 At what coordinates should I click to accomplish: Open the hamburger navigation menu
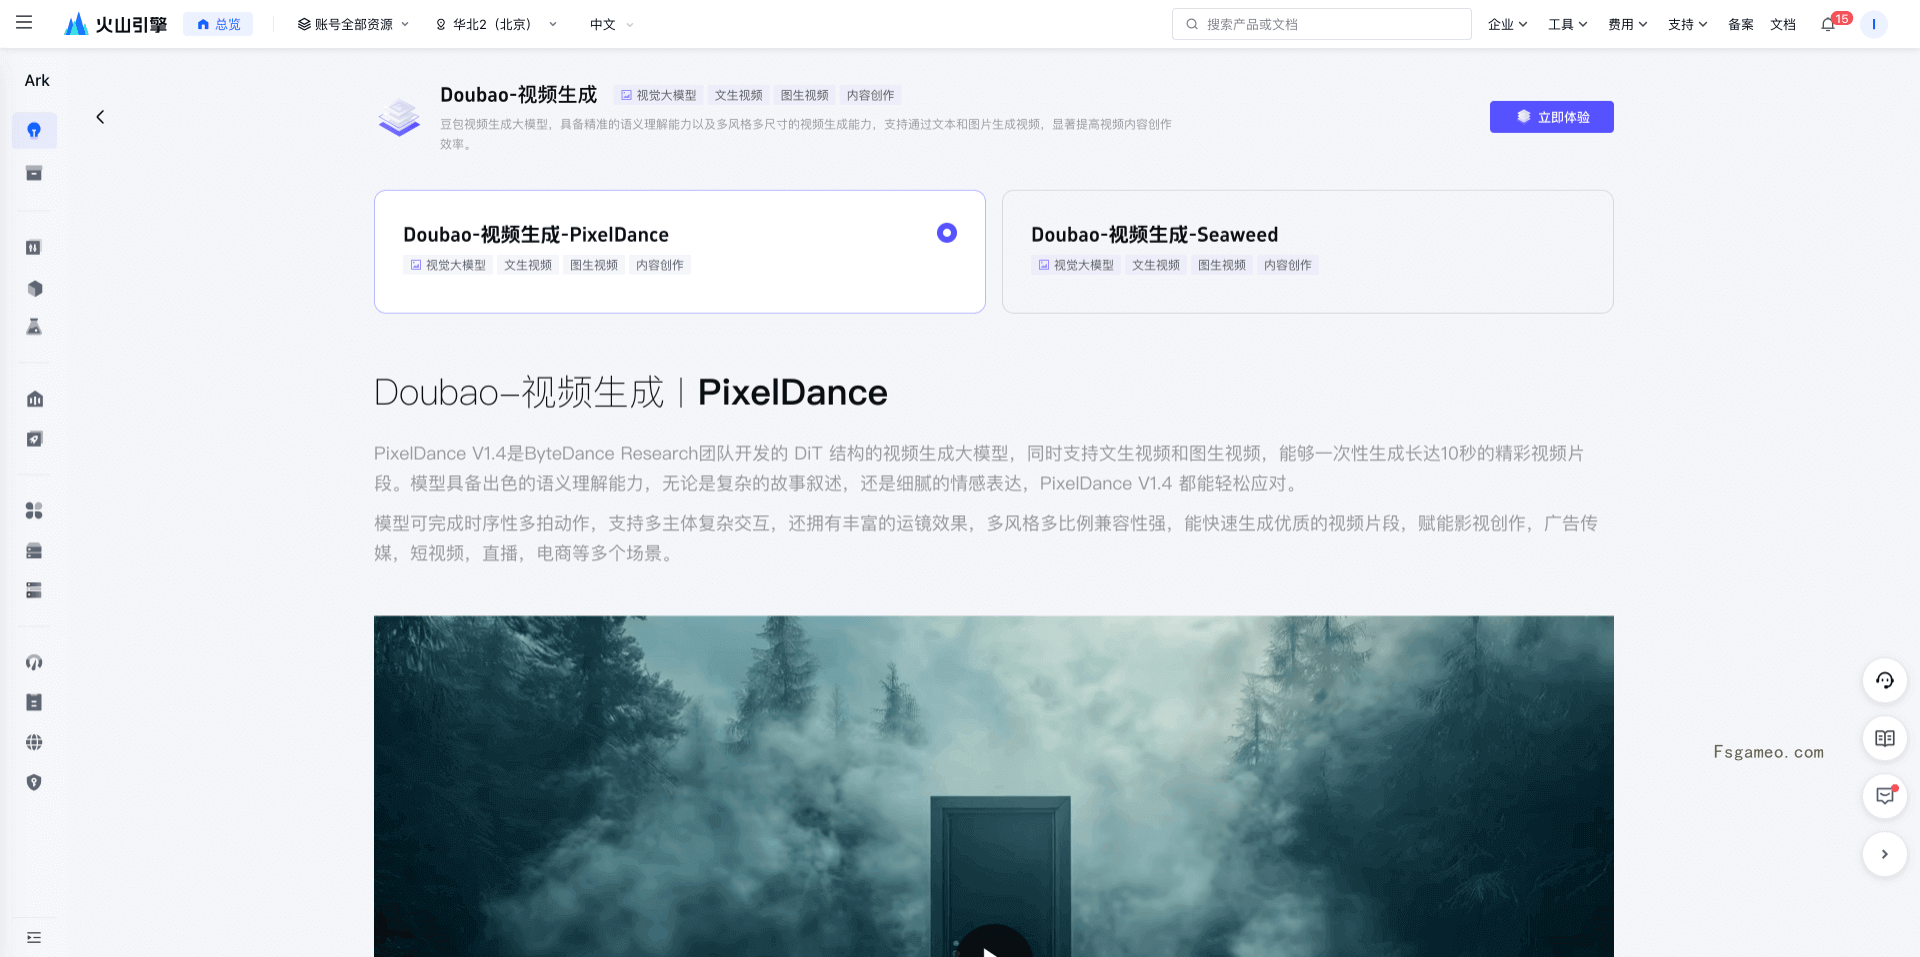click(x=24, y=23)
